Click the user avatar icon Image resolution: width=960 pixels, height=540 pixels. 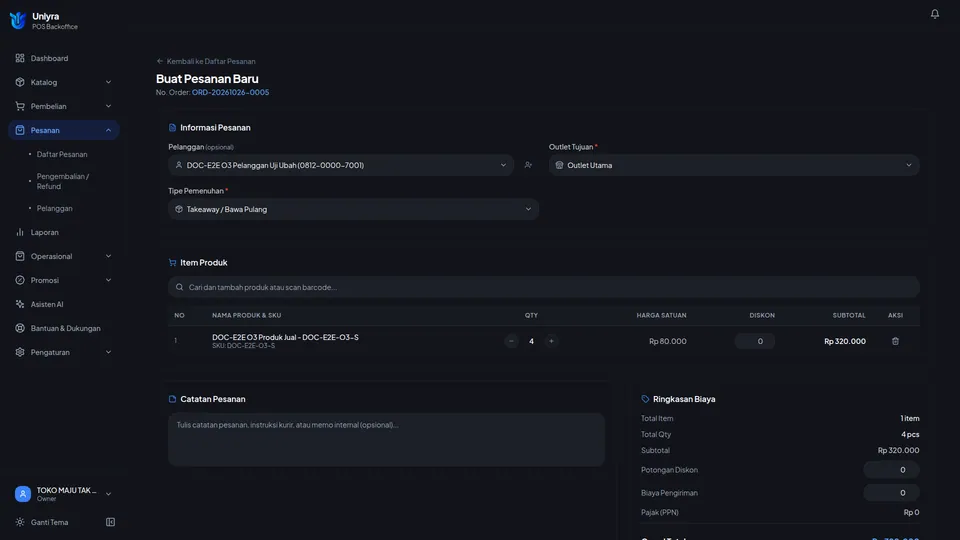click(x=23, y=493)
